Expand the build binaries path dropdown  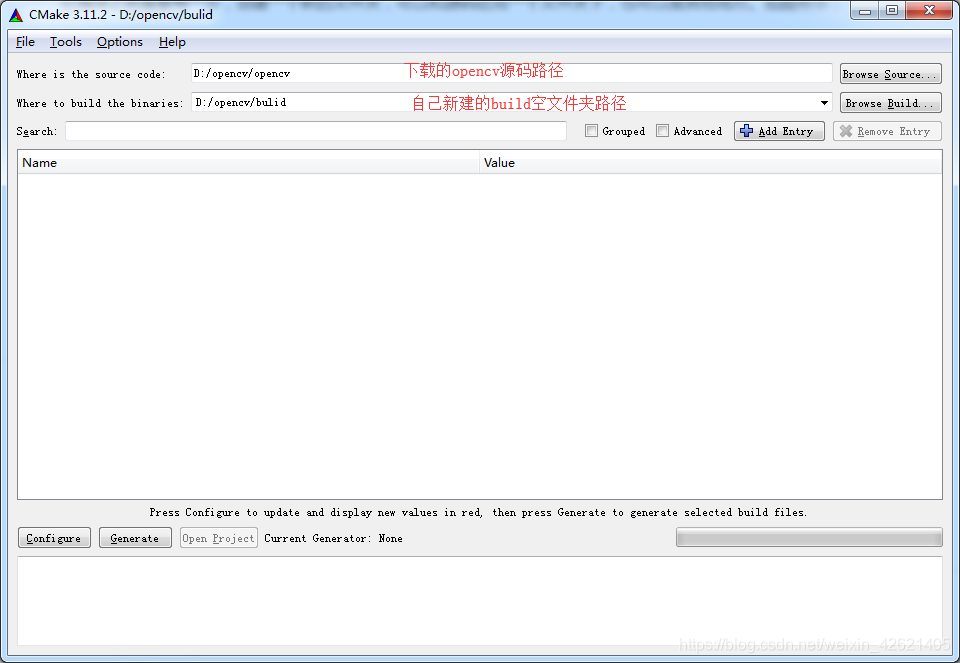(824, 103)
